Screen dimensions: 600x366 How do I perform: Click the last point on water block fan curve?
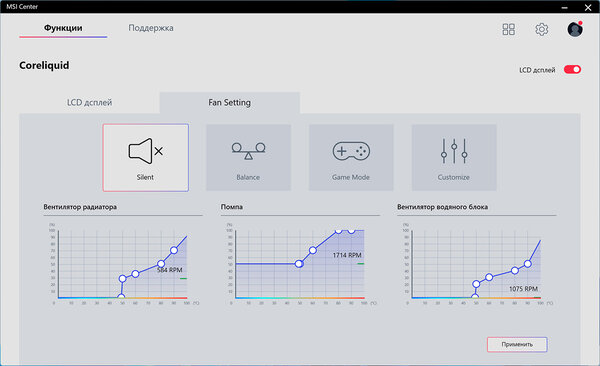(528, 264)
